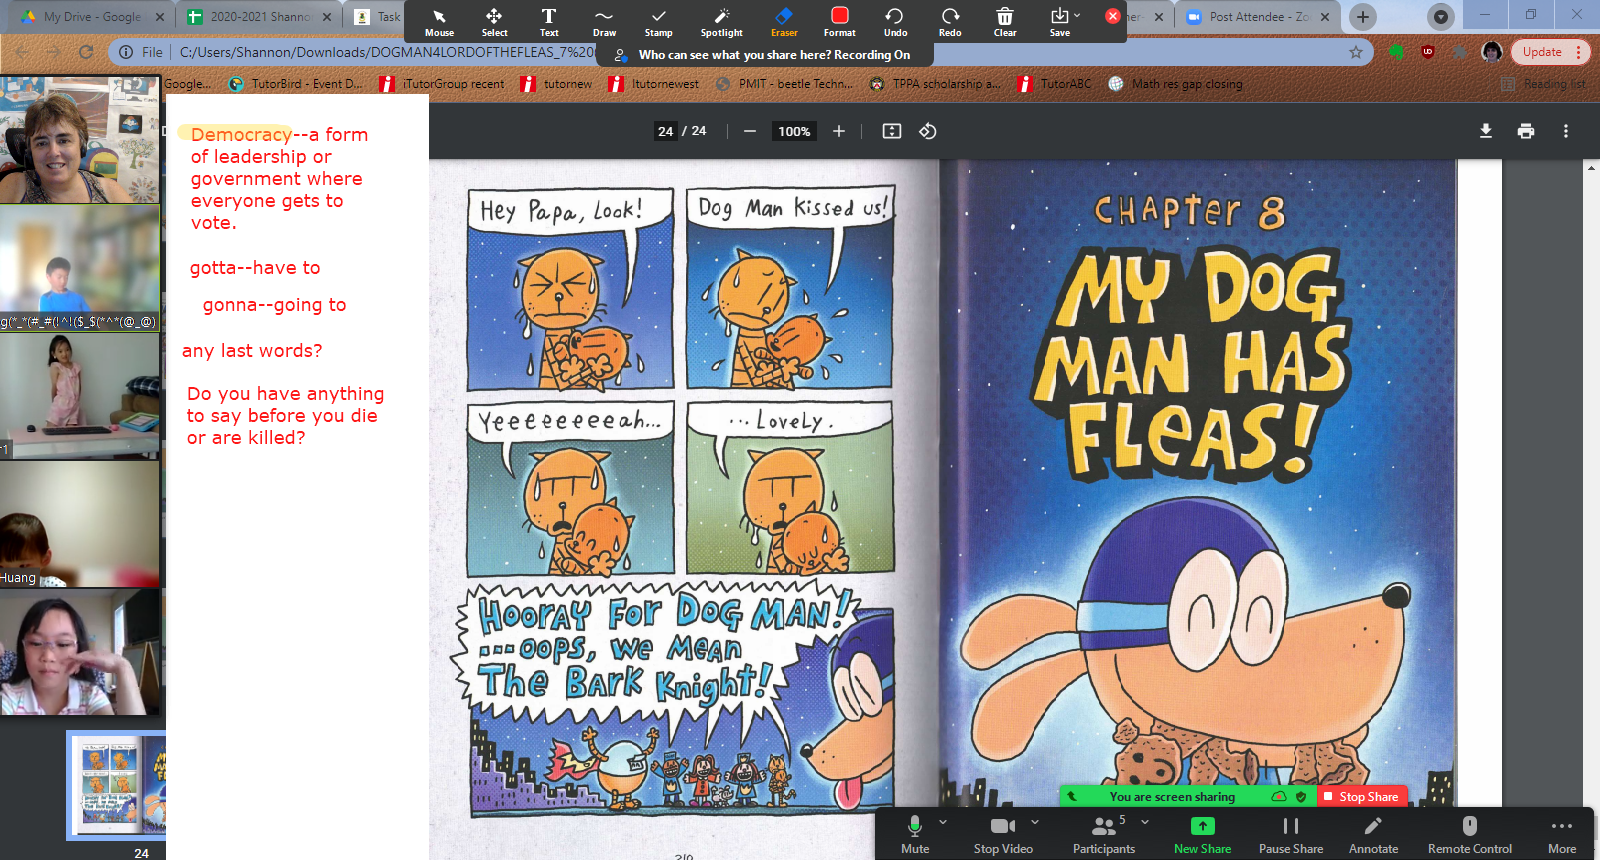The image size is (1600, 860).
Task: Close the My Drive - Google tab
Action: click(159, 17)
